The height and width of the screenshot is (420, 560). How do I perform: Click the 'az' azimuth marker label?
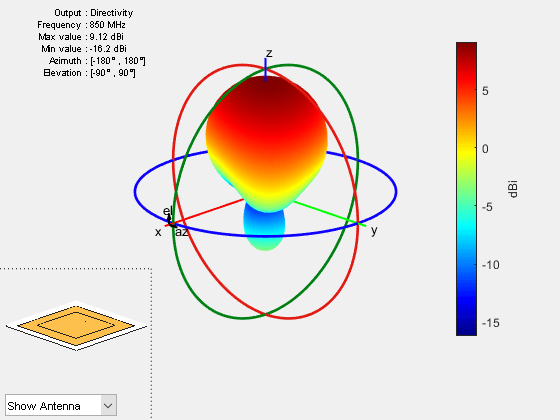(181, 232)
